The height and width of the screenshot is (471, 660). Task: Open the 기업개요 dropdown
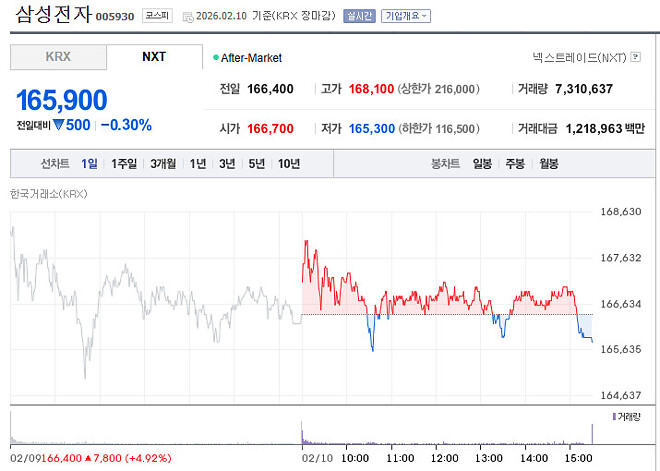406,16
